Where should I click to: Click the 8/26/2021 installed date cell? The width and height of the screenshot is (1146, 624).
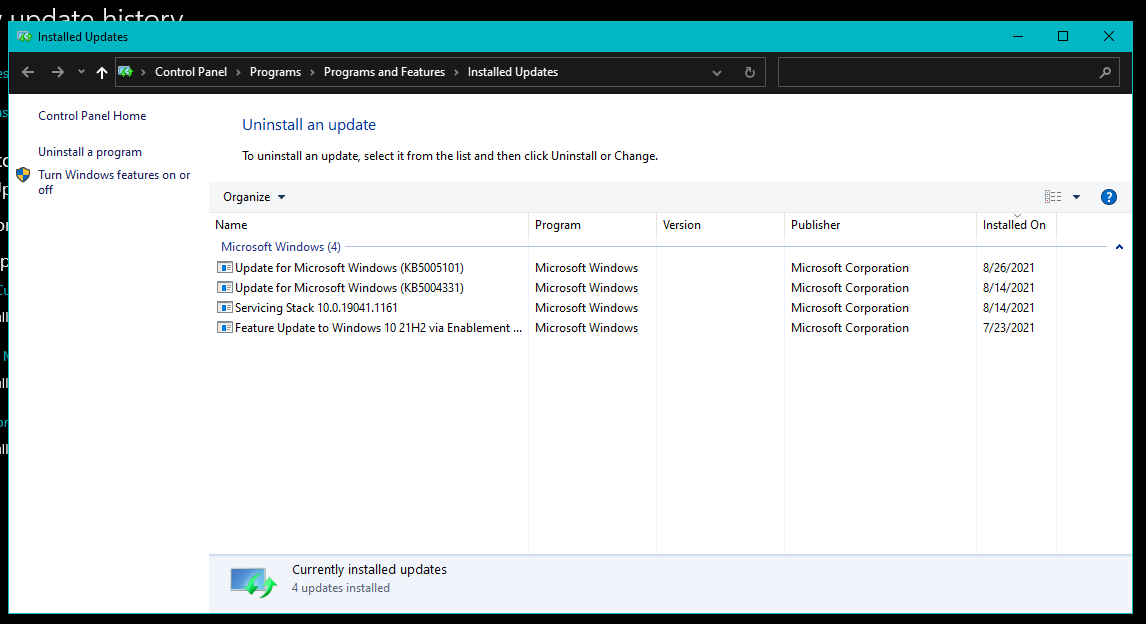[1009, 267]
